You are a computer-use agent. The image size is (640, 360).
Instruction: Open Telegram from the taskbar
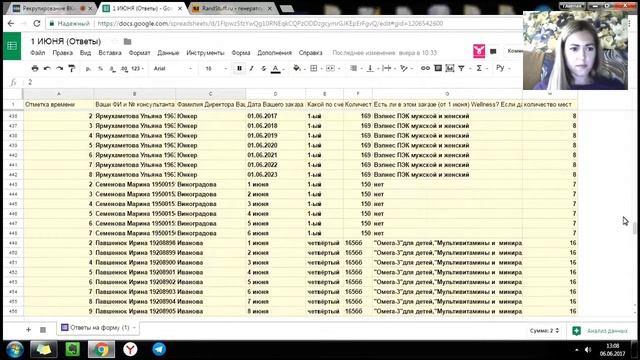coord(159,349)
